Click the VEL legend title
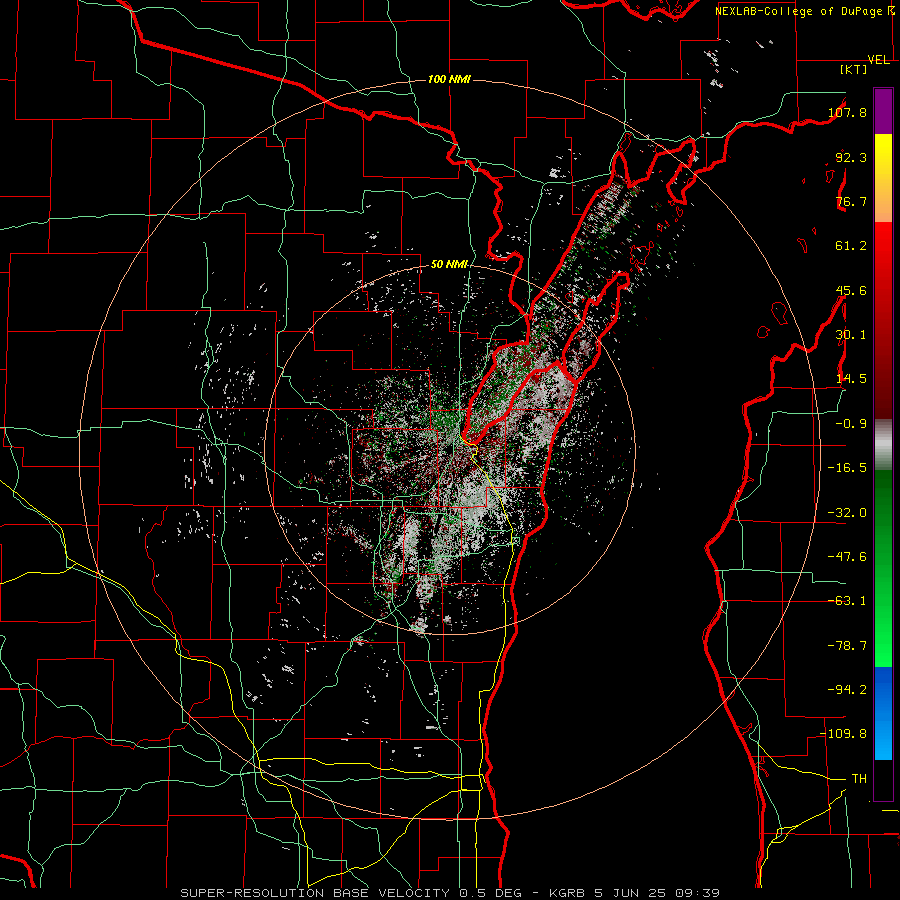This screenshot has width=900, height=900. [x=878, y=60]
